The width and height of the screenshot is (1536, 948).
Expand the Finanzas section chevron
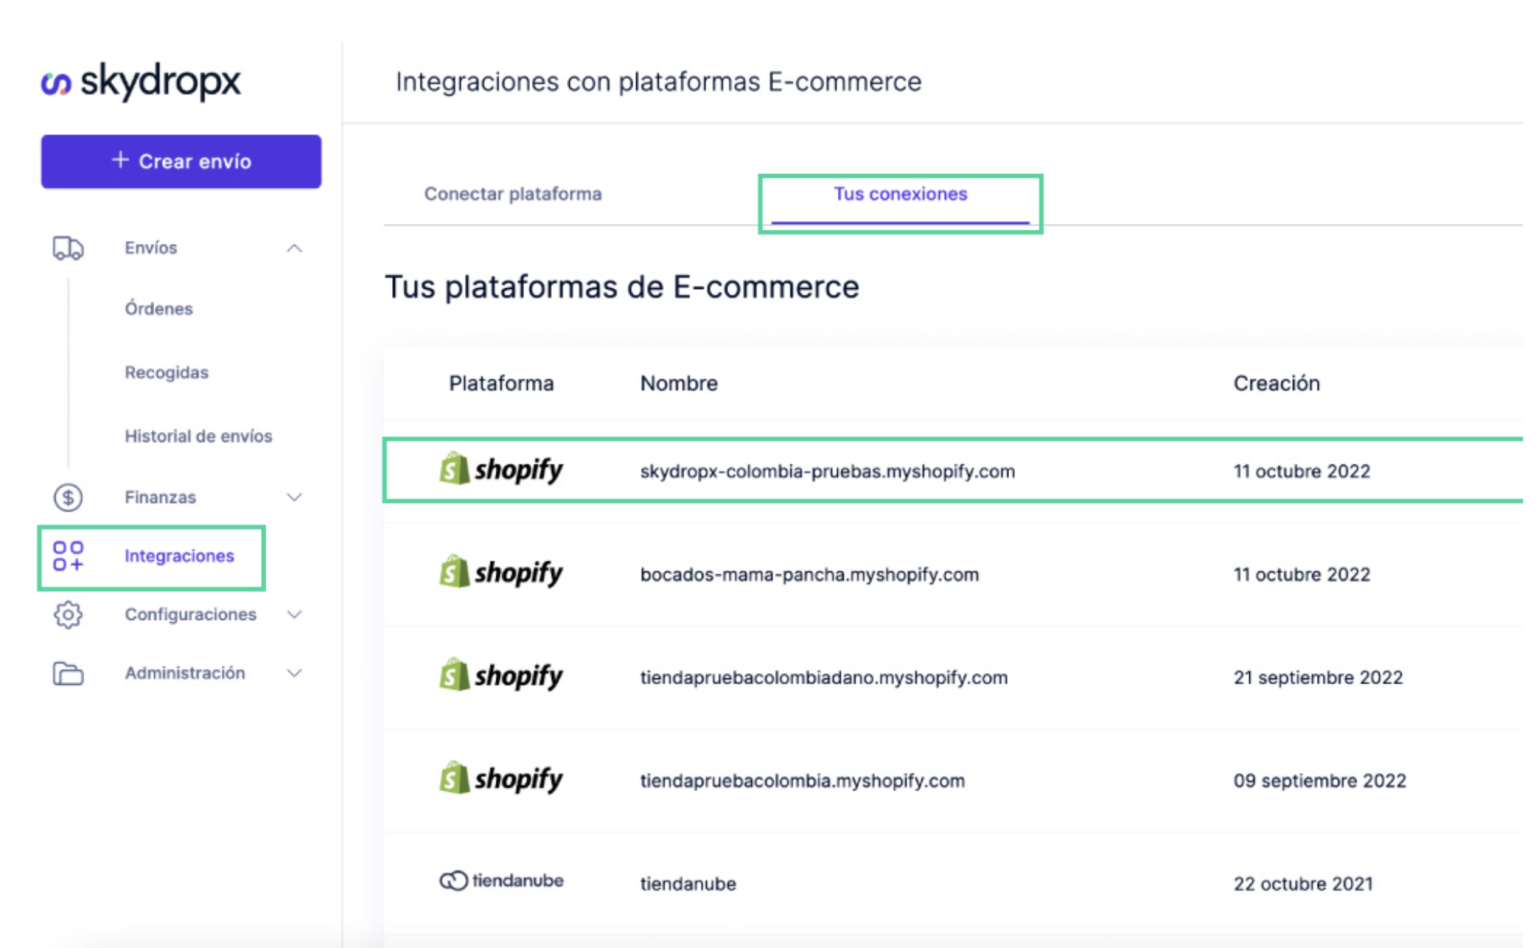point(294,496)
